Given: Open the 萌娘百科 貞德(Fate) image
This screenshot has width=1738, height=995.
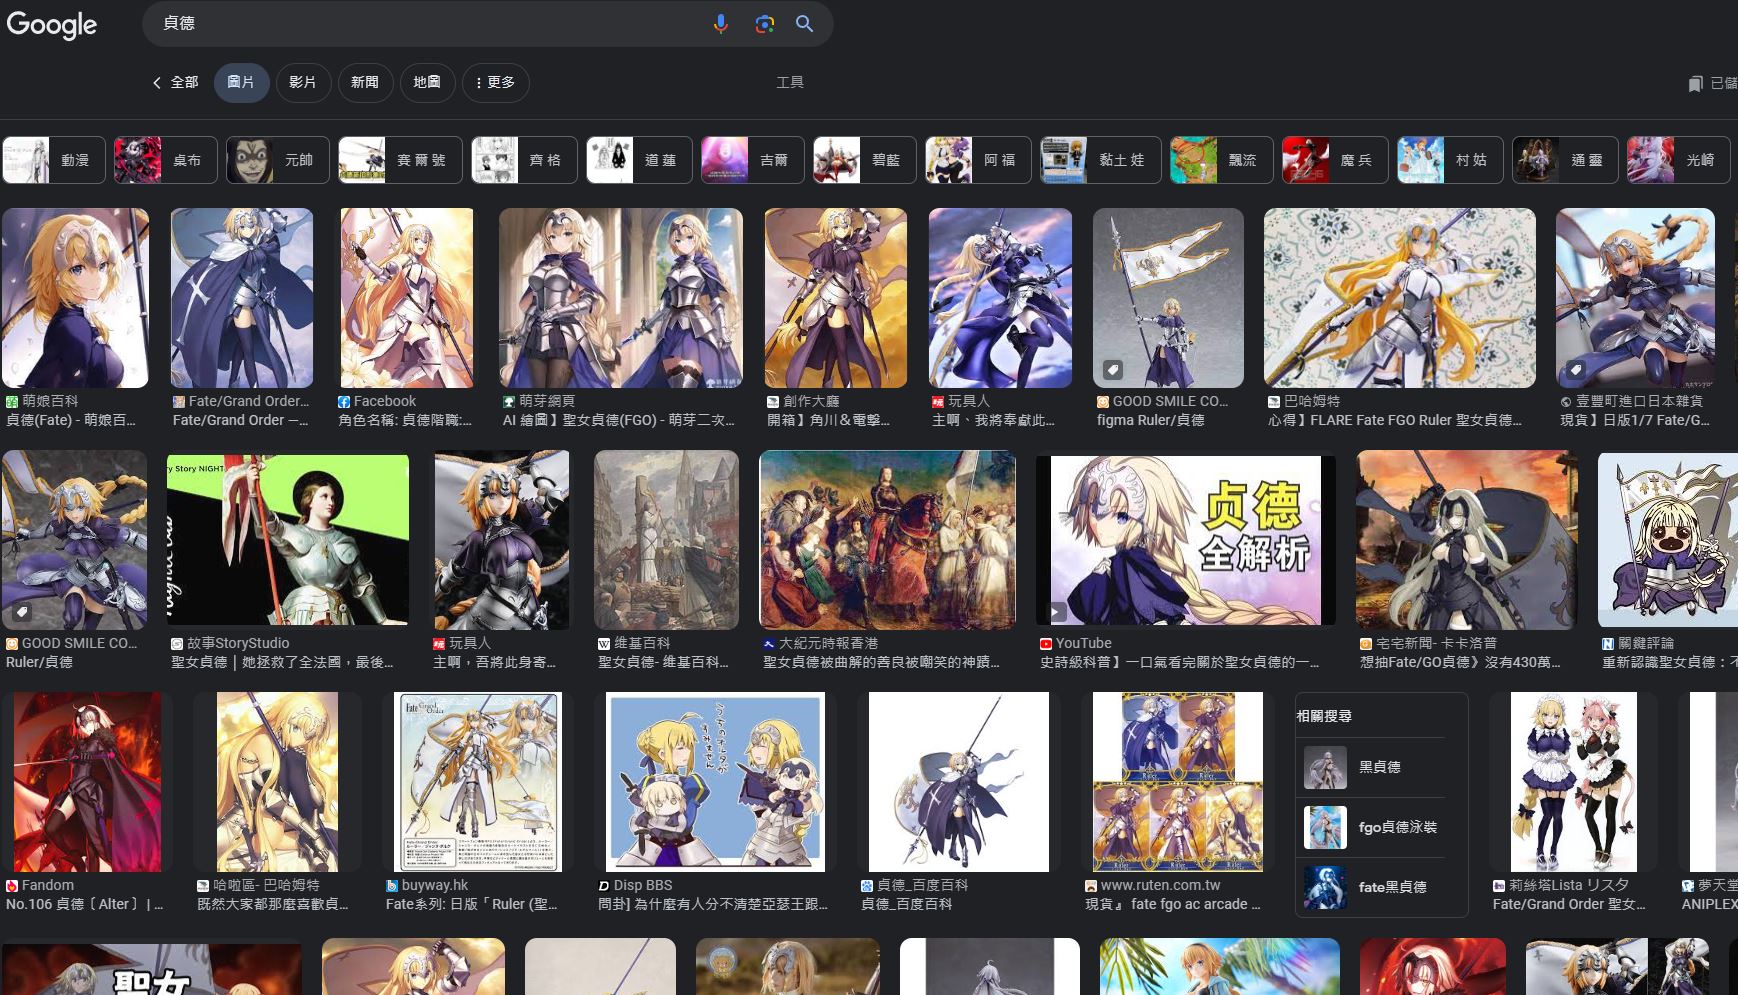Looking at the screenshot, I should [x=75, y=298].
